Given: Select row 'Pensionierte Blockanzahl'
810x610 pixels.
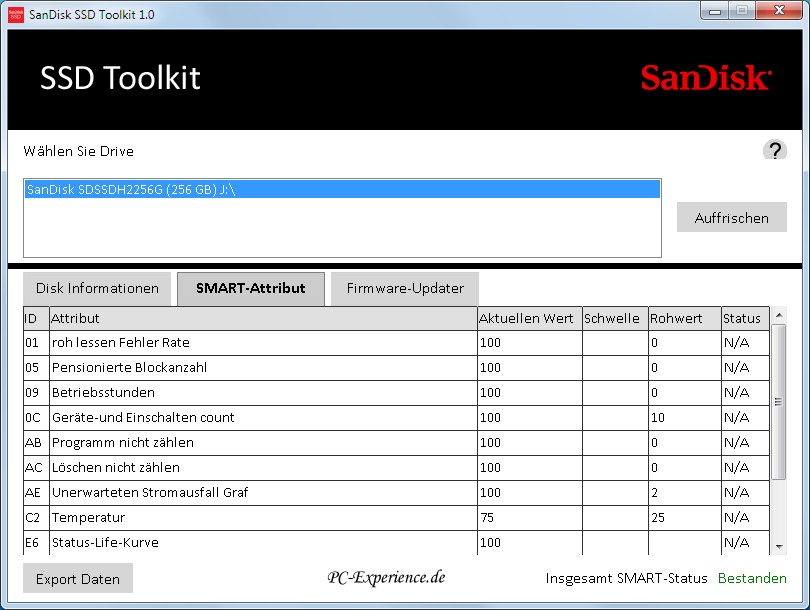Looking at the screenshot, I should (396, 367).
